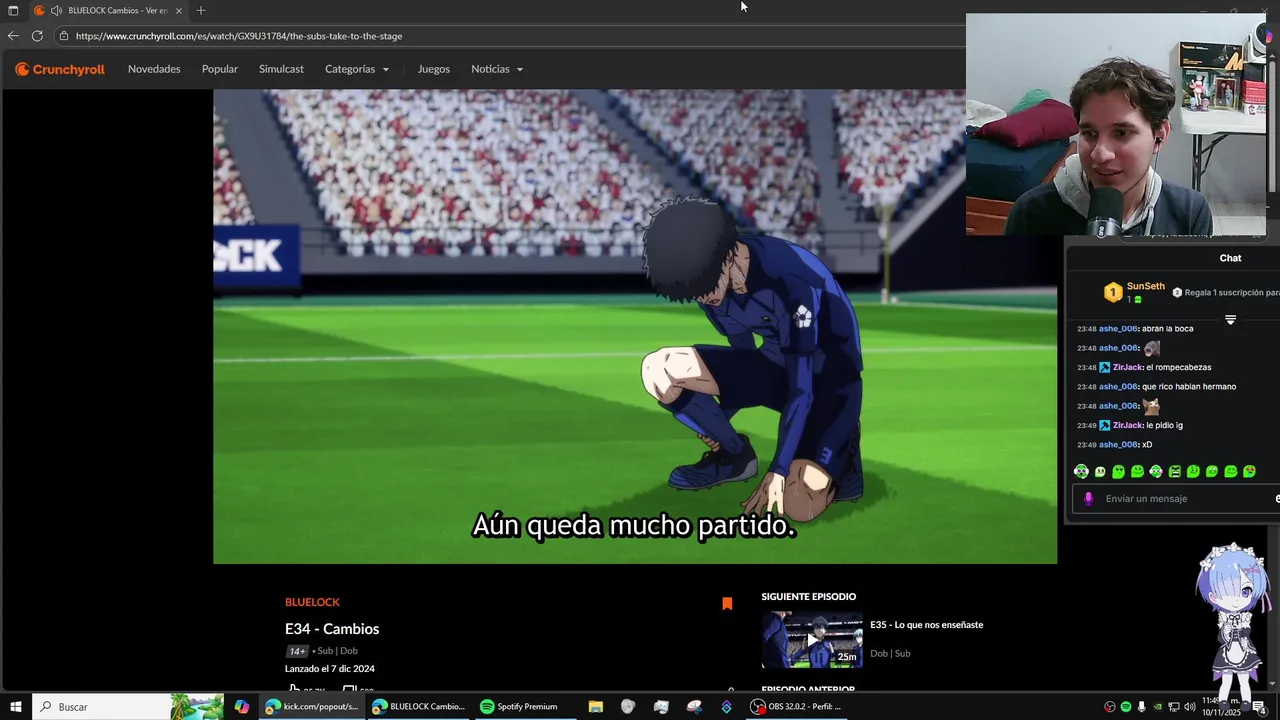1280x720 pixels.
Task: Close the BLUELOCK Cambios browser tab
Action: (179, 10)
